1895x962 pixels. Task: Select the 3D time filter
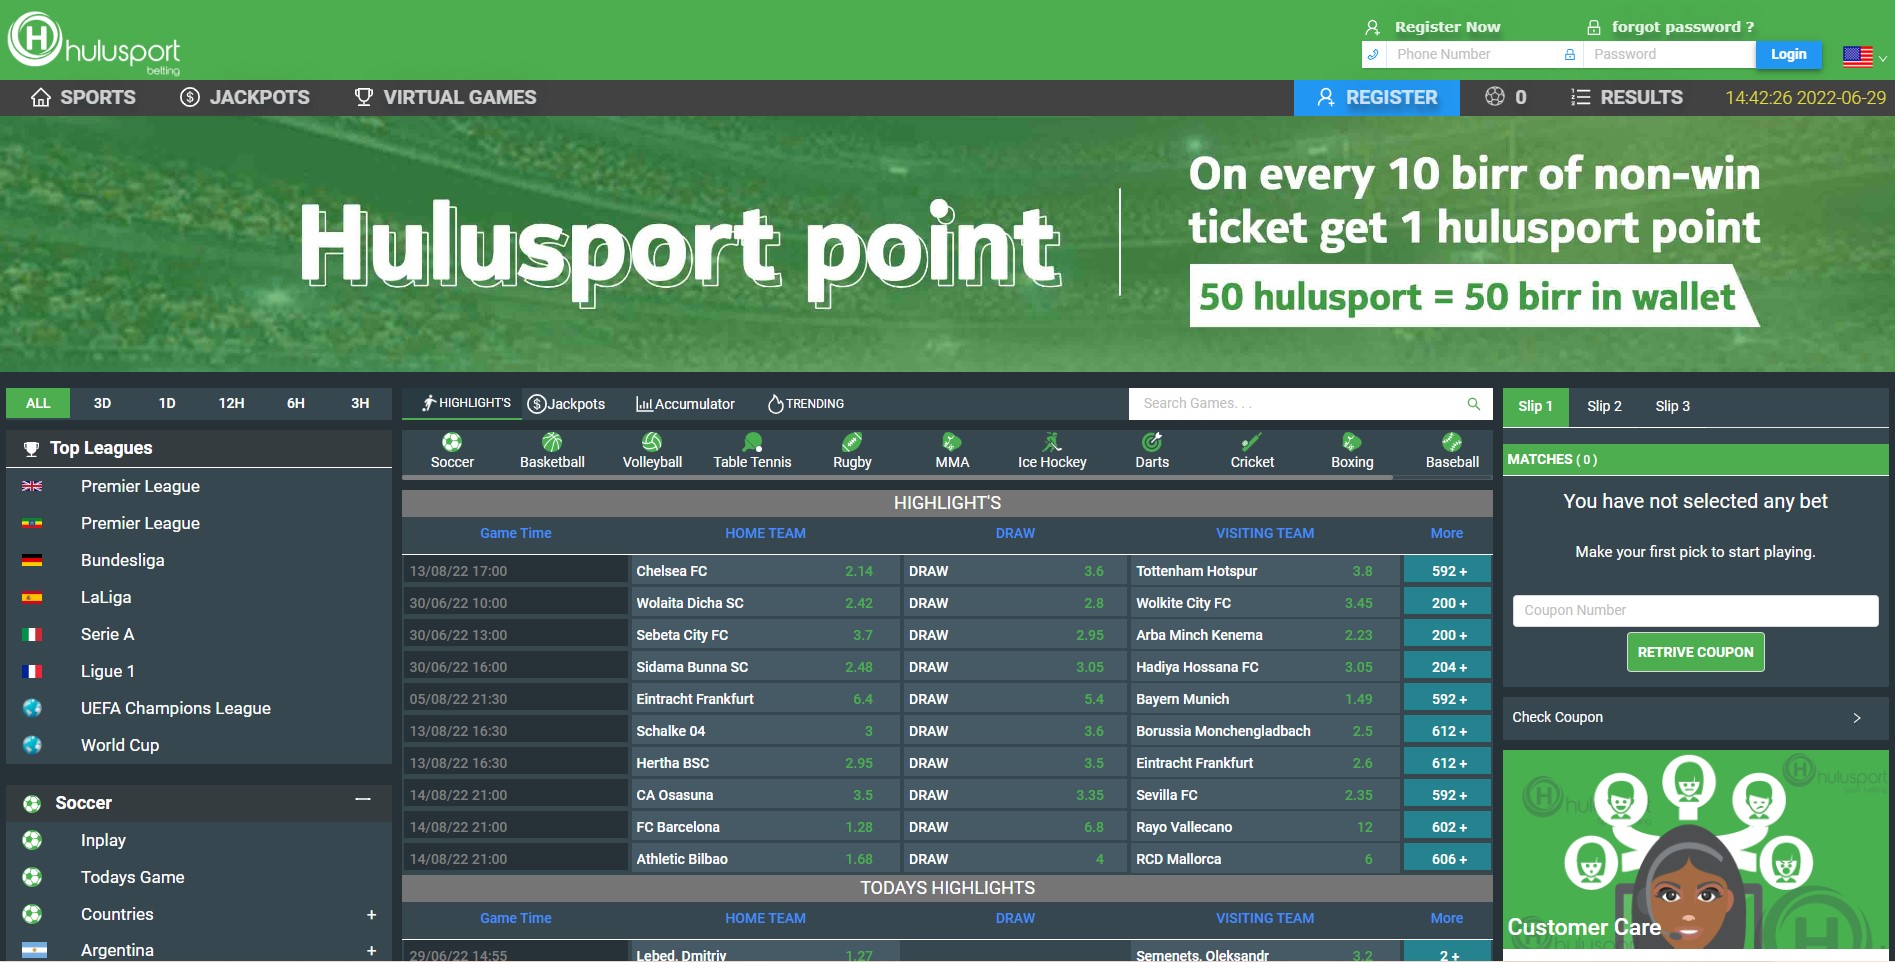click(x=102, y=403)
